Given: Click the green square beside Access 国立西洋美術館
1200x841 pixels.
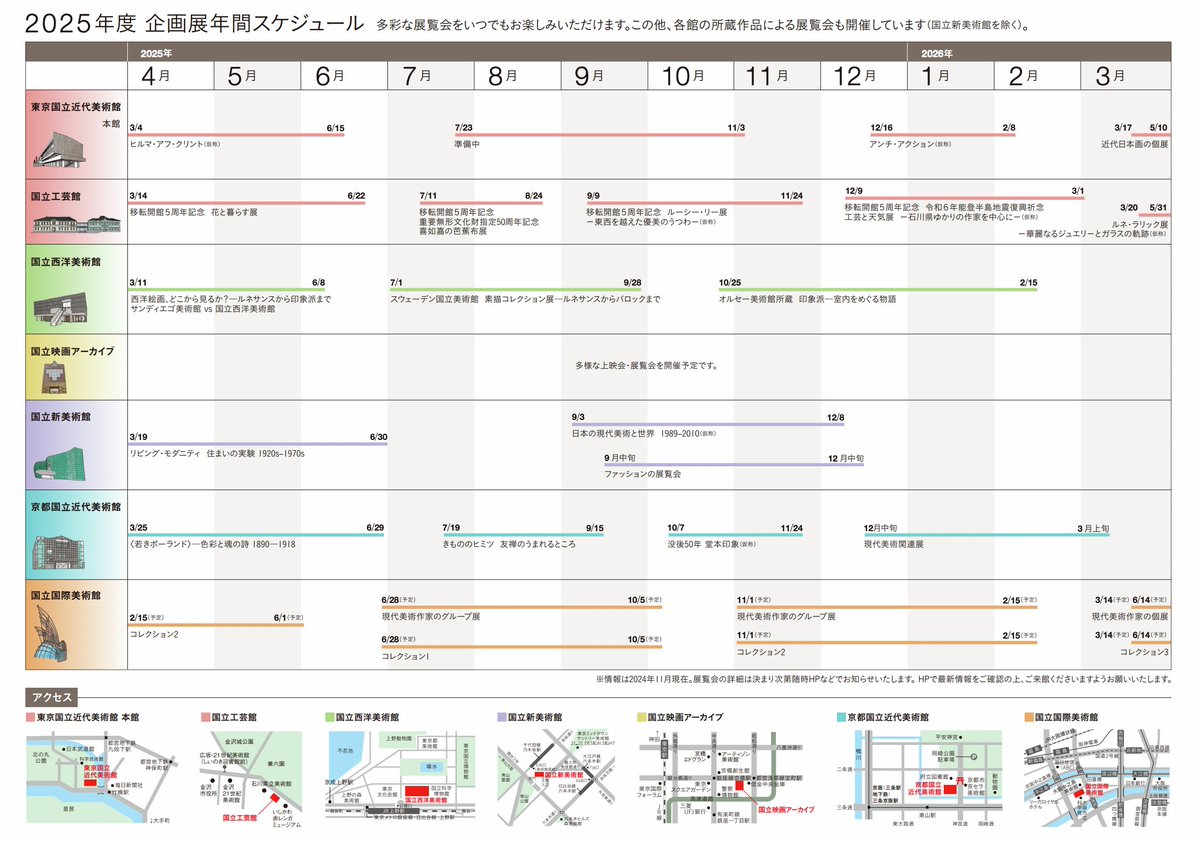Looking at the screenshot, I should 329,717.
